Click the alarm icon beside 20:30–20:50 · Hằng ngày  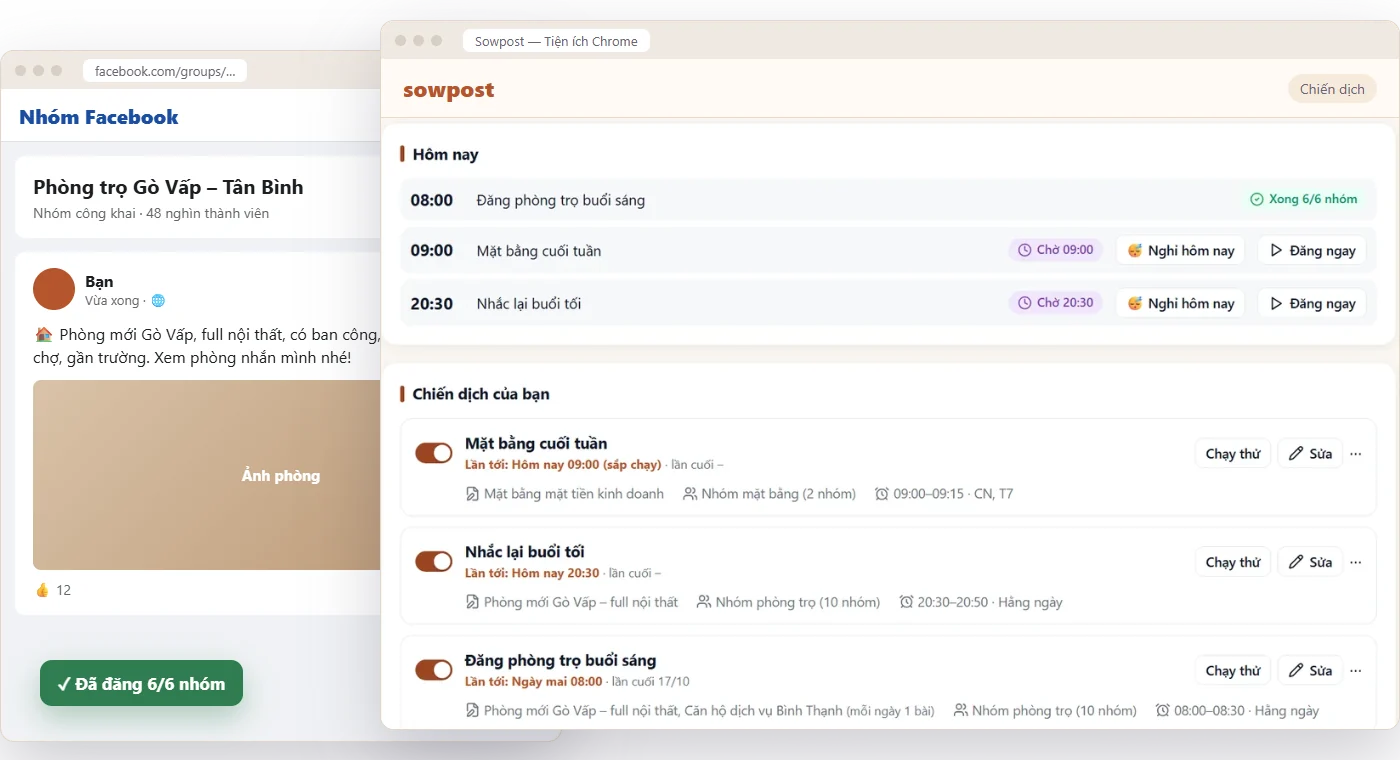[x=906, y=602]
